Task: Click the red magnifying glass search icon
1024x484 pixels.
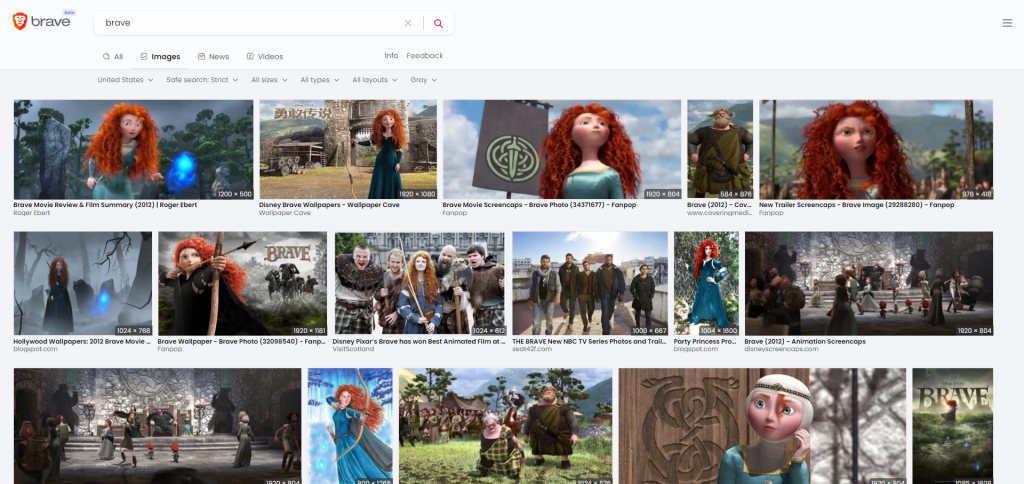Action: [x=438, y=23]
